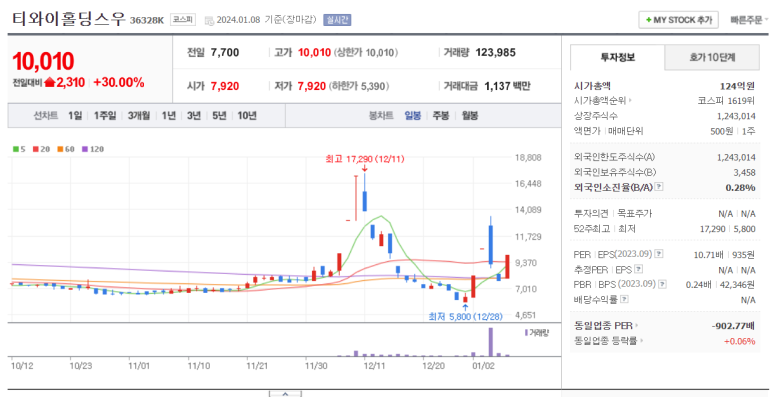
Task: Click the 코스피 market badge
Action: click(x=183, y=20)
